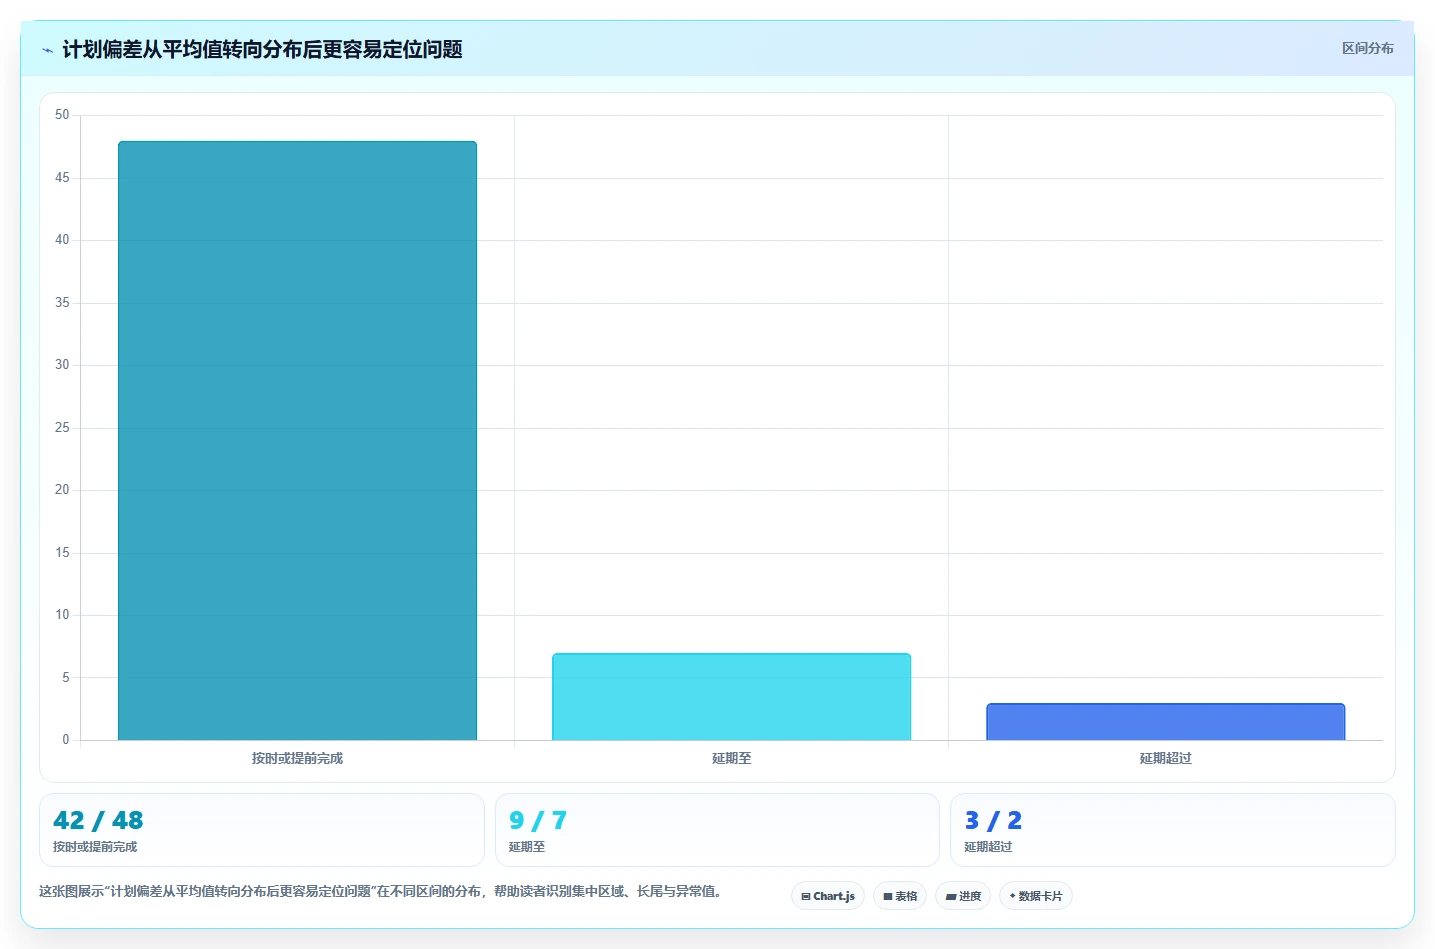This screenshot has width=1435, height=949.
Task: Select the 延期至 x-axis label
Action: (731, 758)
